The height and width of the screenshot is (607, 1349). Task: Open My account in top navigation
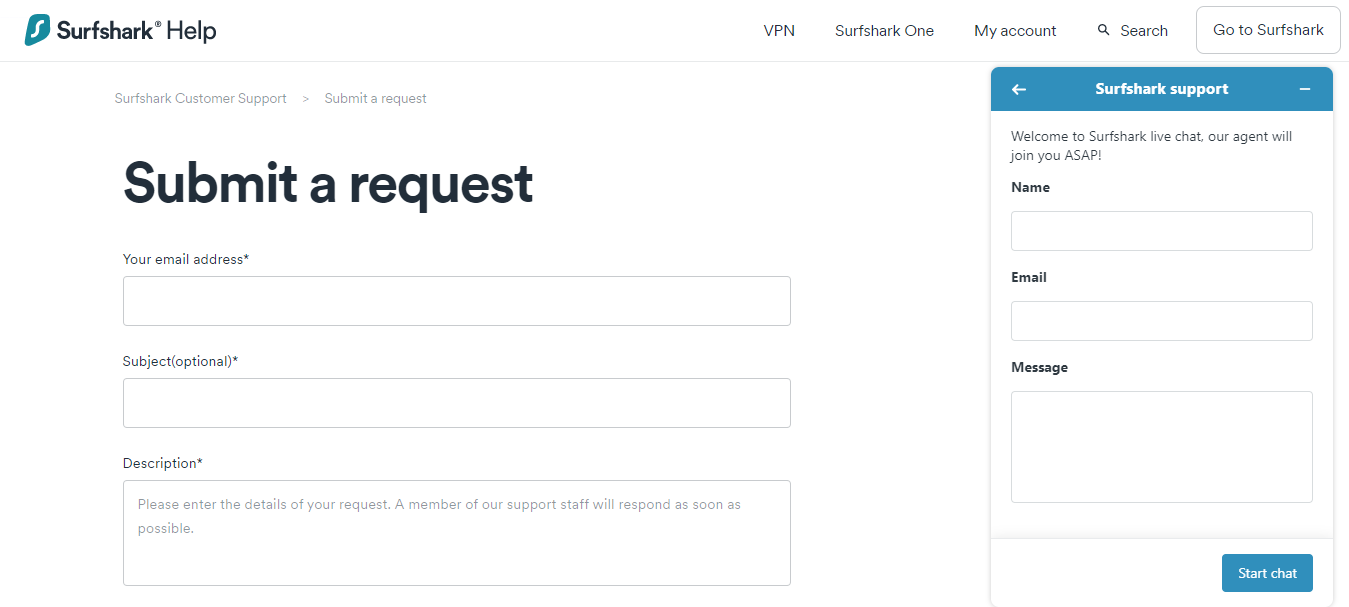click(1015, 31)
